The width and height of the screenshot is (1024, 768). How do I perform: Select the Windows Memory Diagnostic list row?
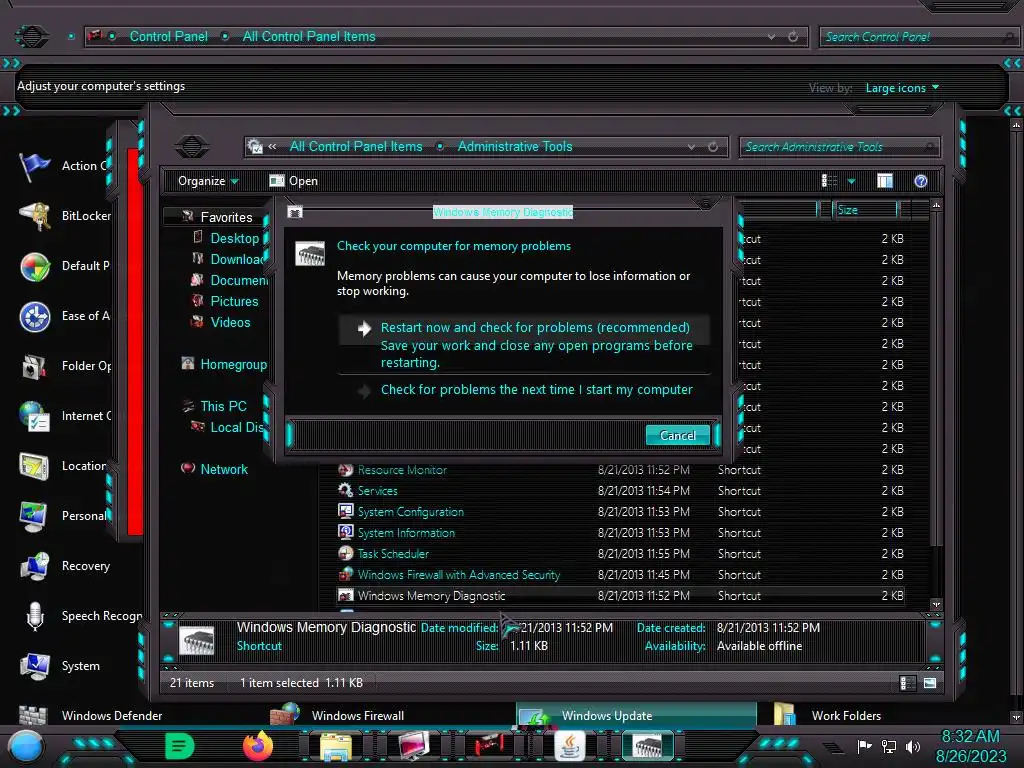620,596
